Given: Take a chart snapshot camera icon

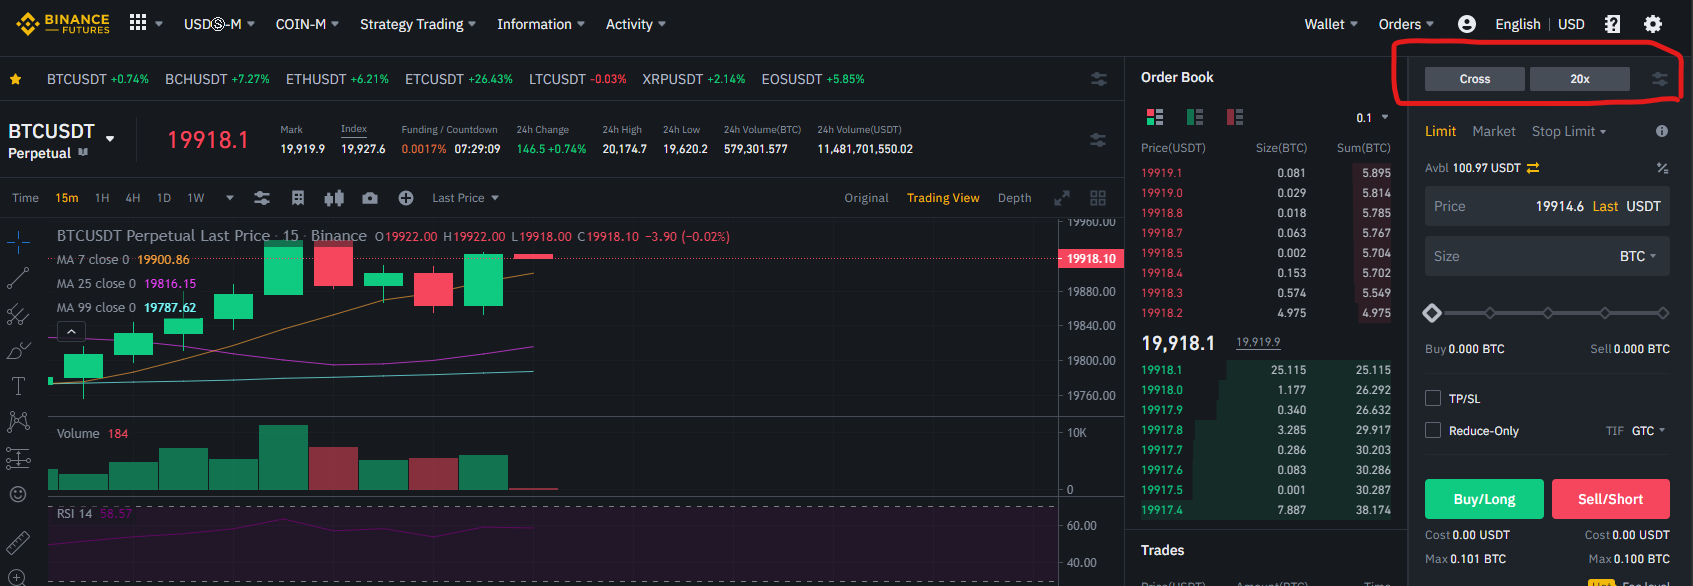Looking at the screenshot, I should 370,198.
